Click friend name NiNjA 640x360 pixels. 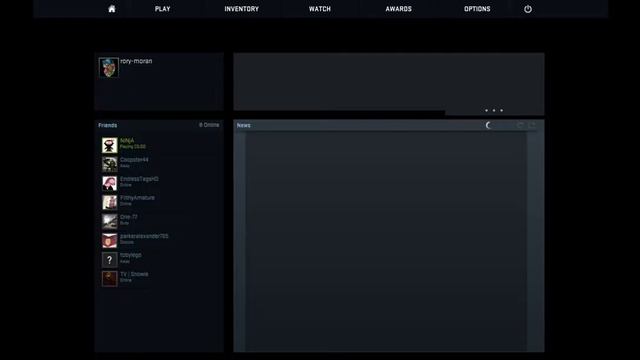click(x=127, y=140)
